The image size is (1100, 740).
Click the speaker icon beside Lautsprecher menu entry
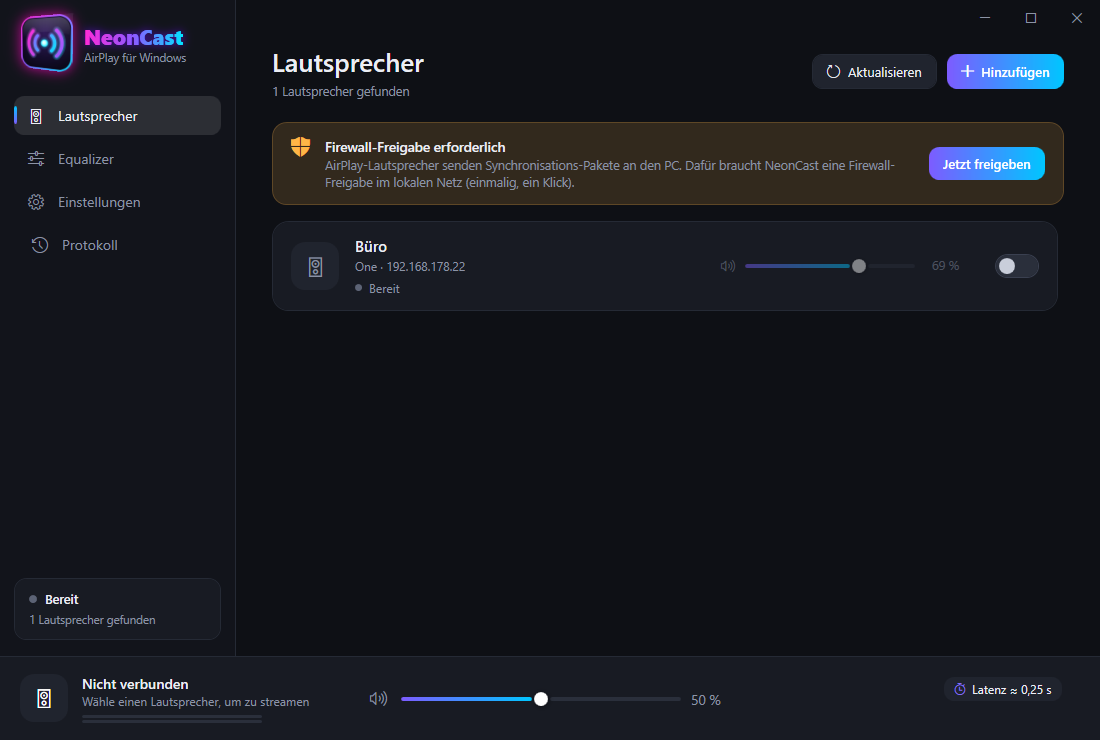point(36,116)
